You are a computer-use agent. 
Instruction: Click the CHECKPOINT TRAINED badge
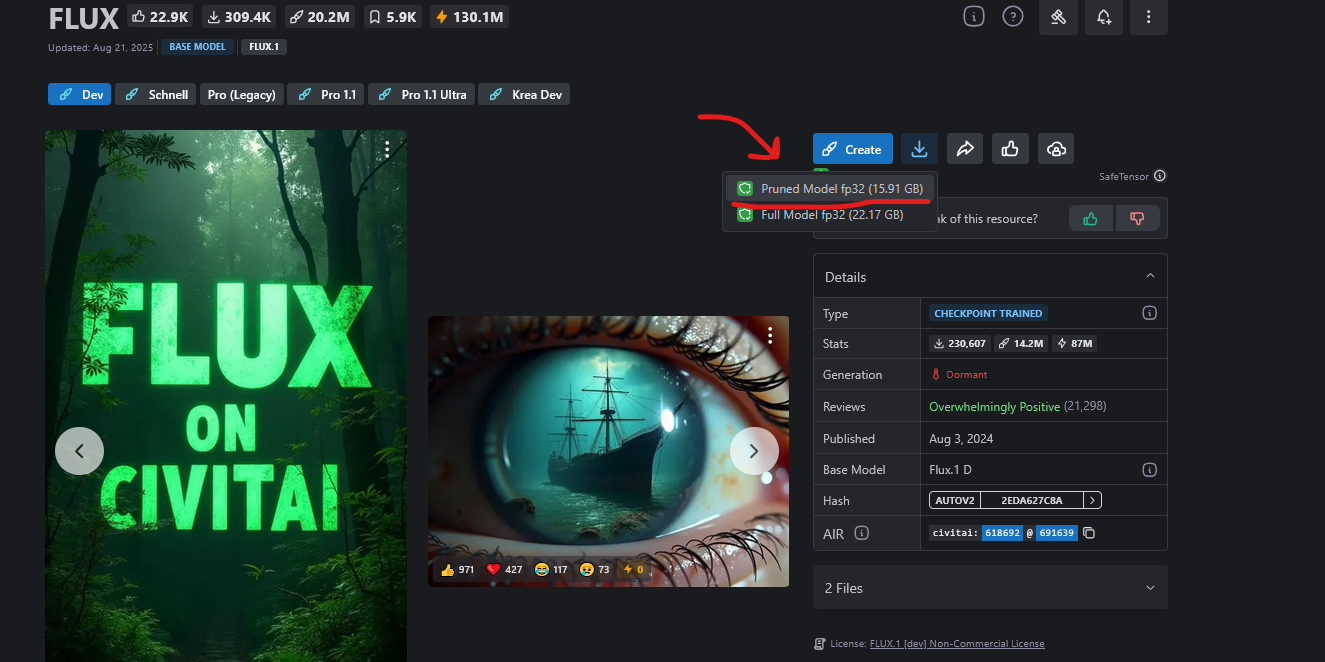click(988, 313)
